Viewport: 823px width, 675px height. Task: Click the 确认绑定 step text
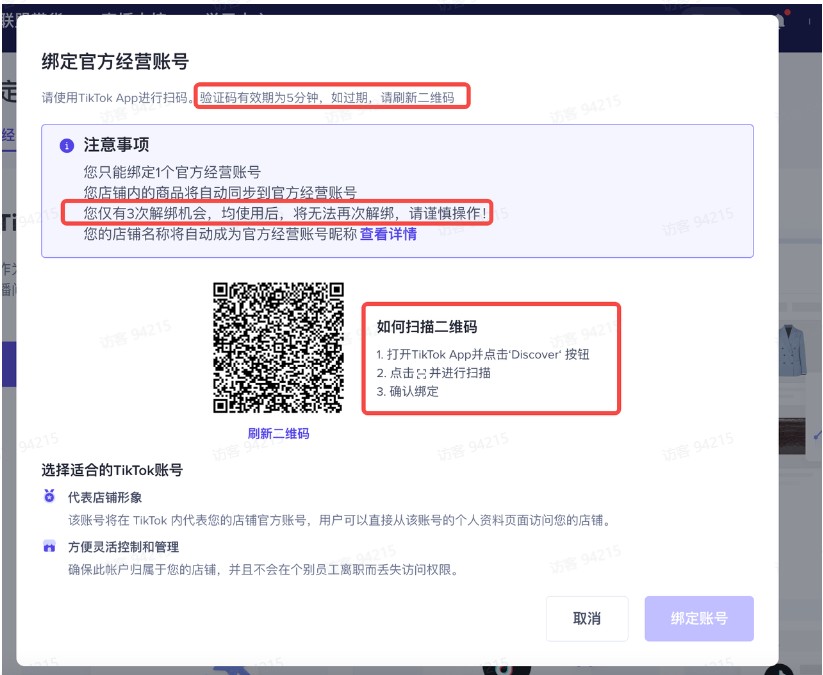click(413, 391)
